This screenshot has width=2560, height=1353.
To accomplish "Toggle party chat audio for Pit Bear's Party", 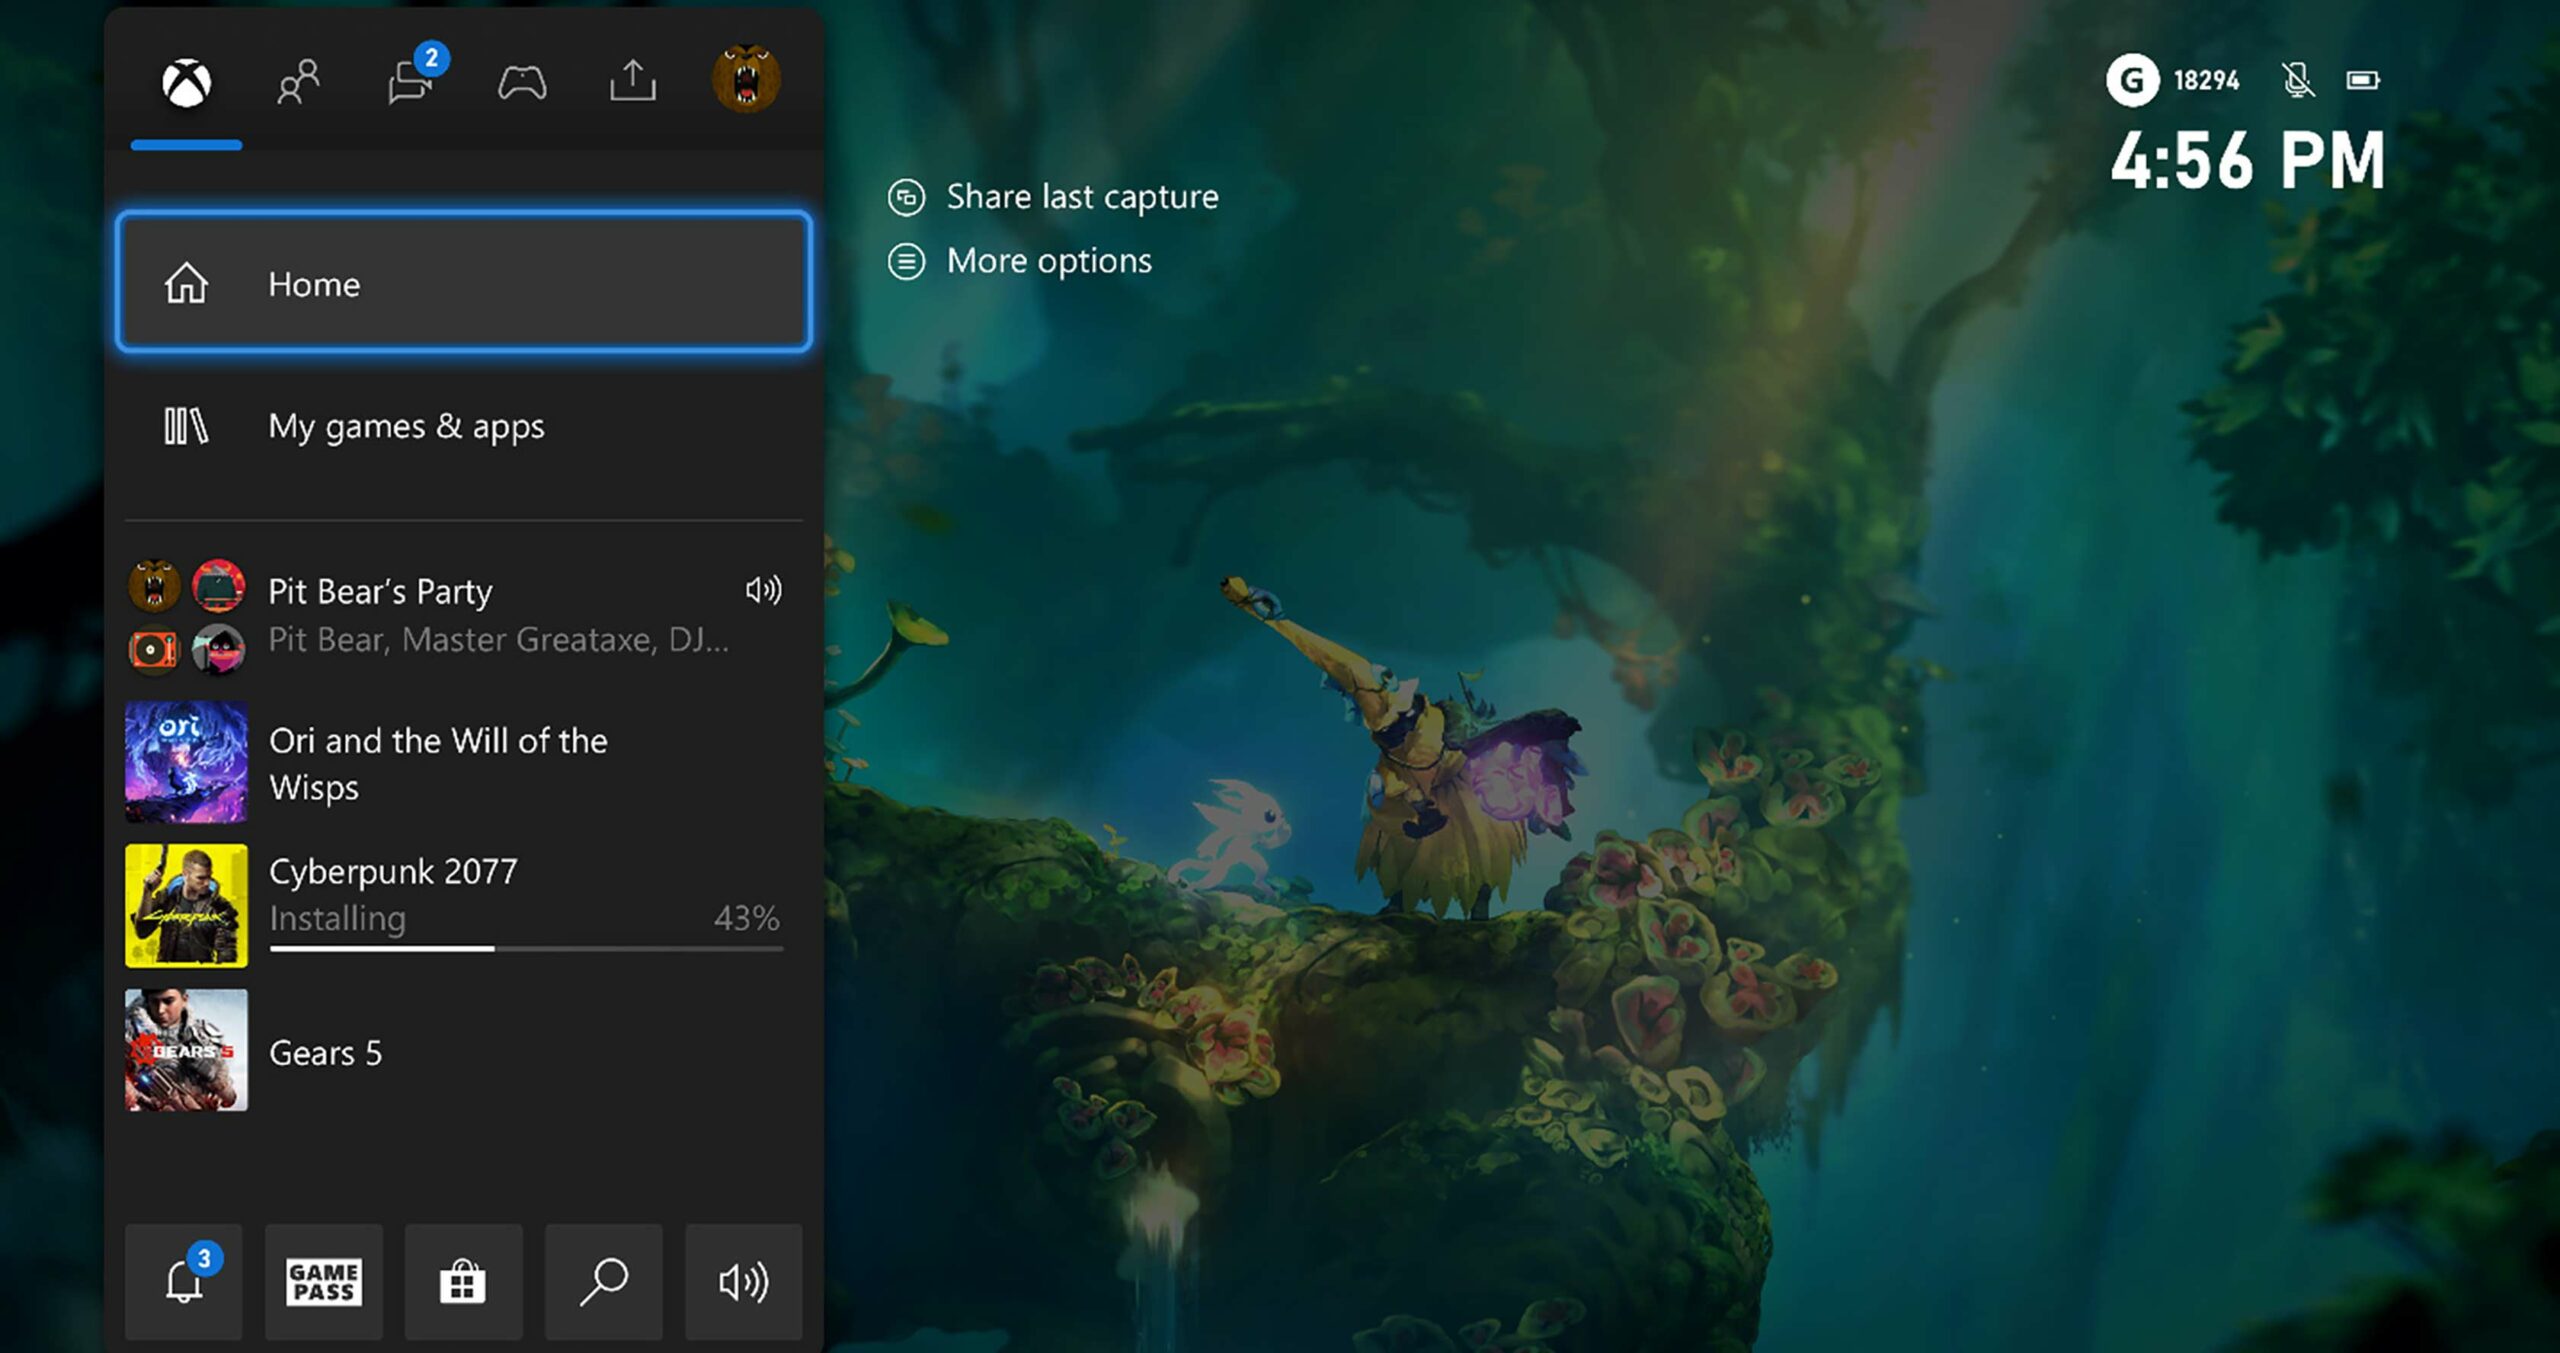I will (765, 591).
